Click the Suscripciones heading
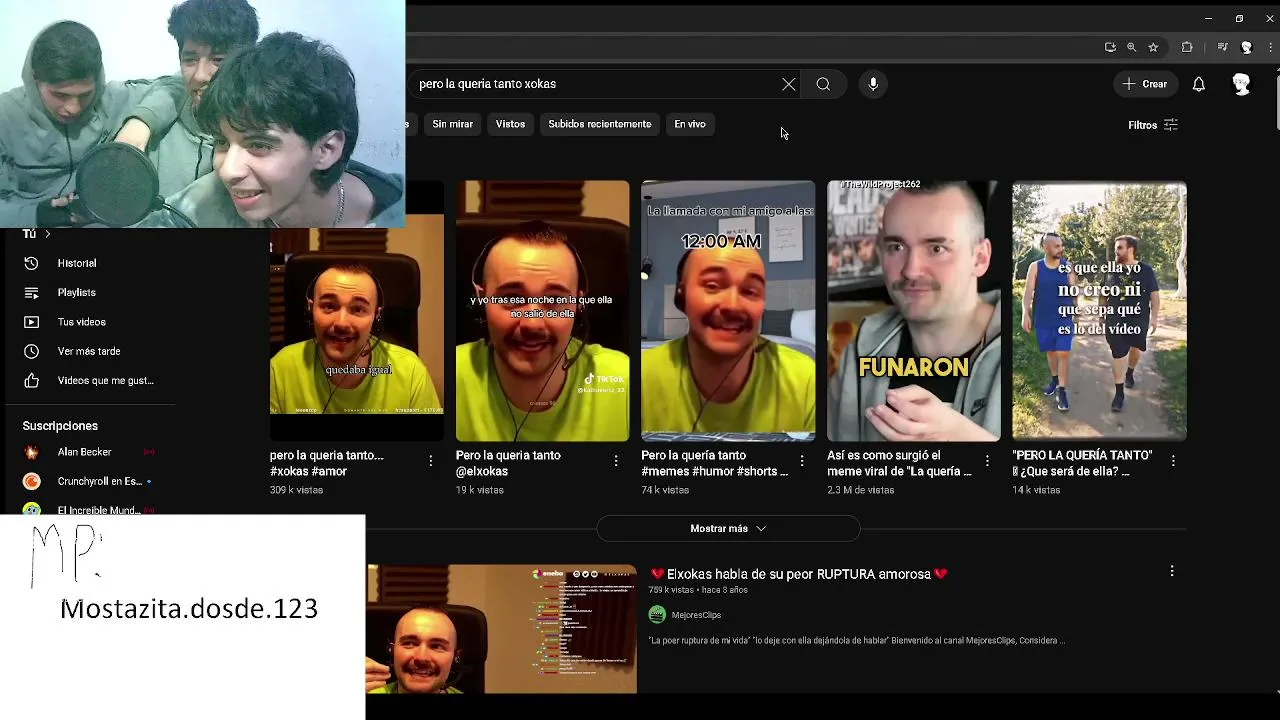 (x=60, y=426)
